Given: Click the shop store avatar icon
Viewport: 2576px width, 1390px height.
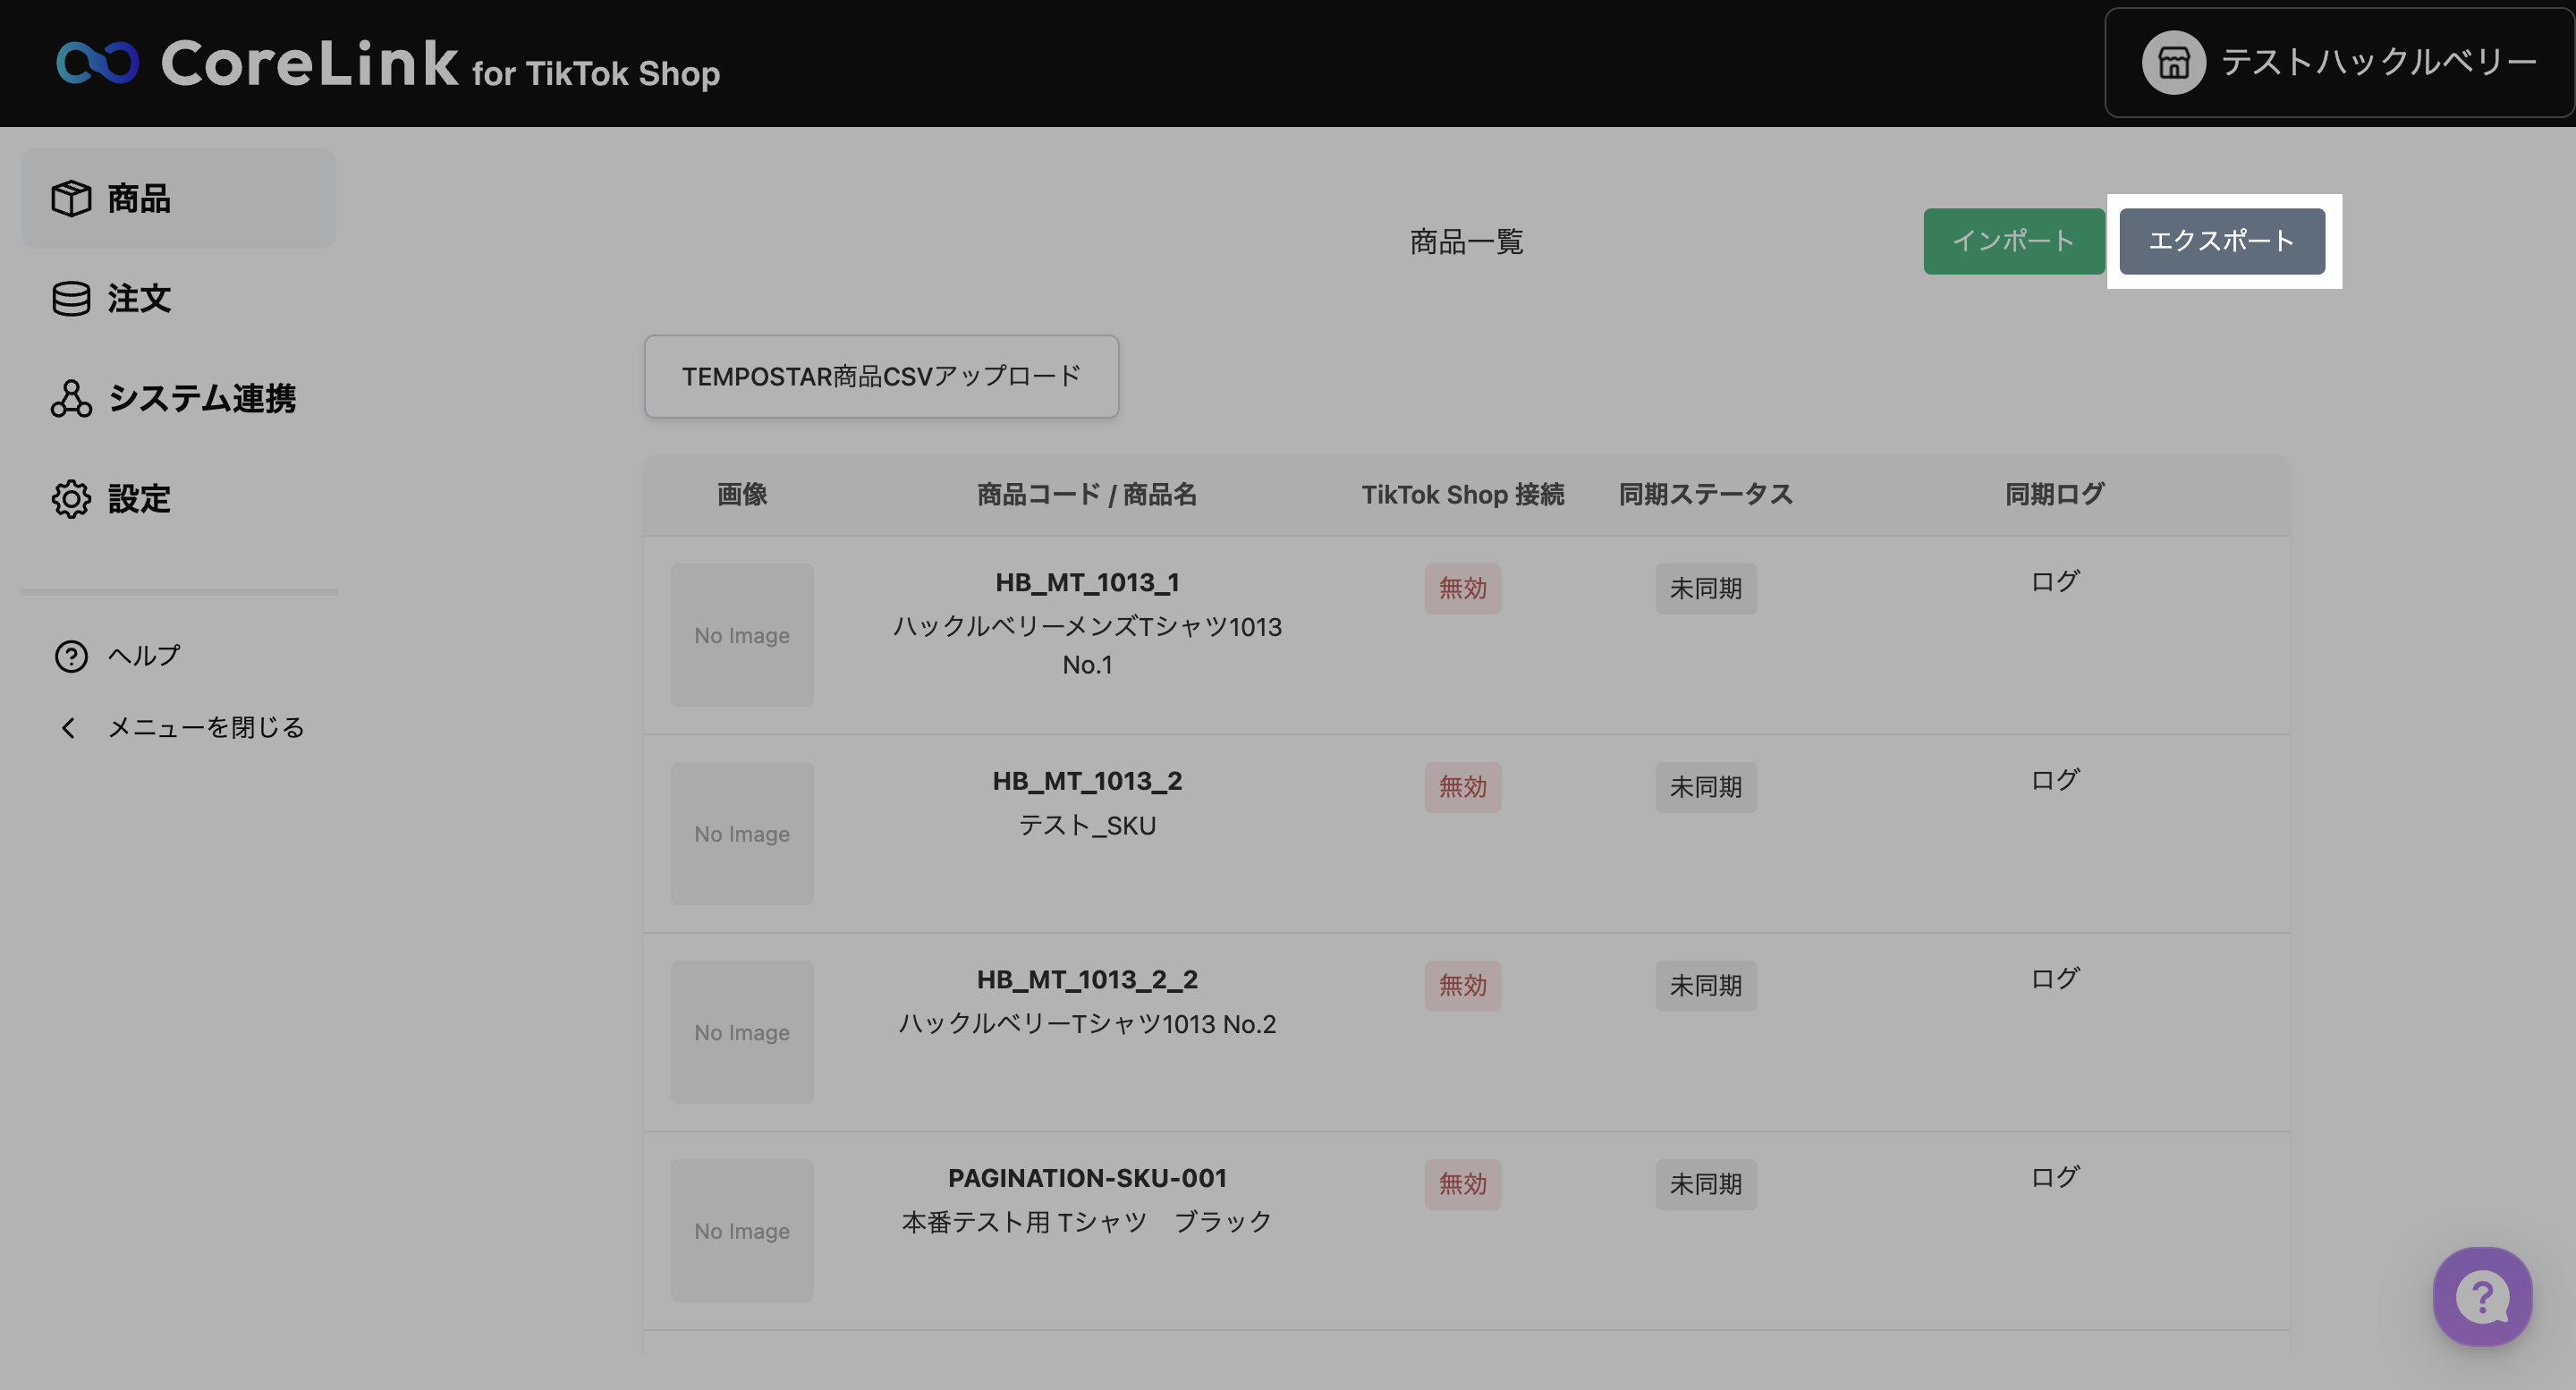Looking at the screenshot, I should coord(2173,63).
